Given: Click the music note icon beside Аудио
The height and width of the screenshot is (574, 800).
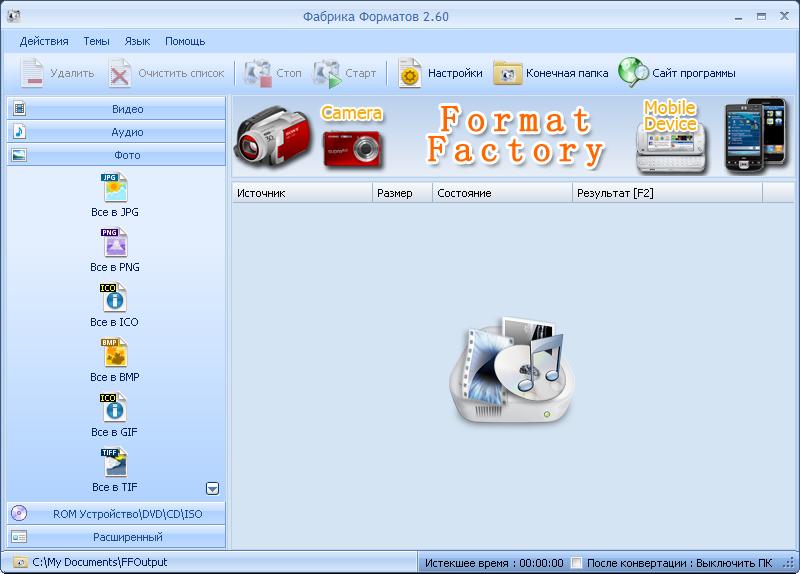Looking at the screenshot, I should (19, 132).
